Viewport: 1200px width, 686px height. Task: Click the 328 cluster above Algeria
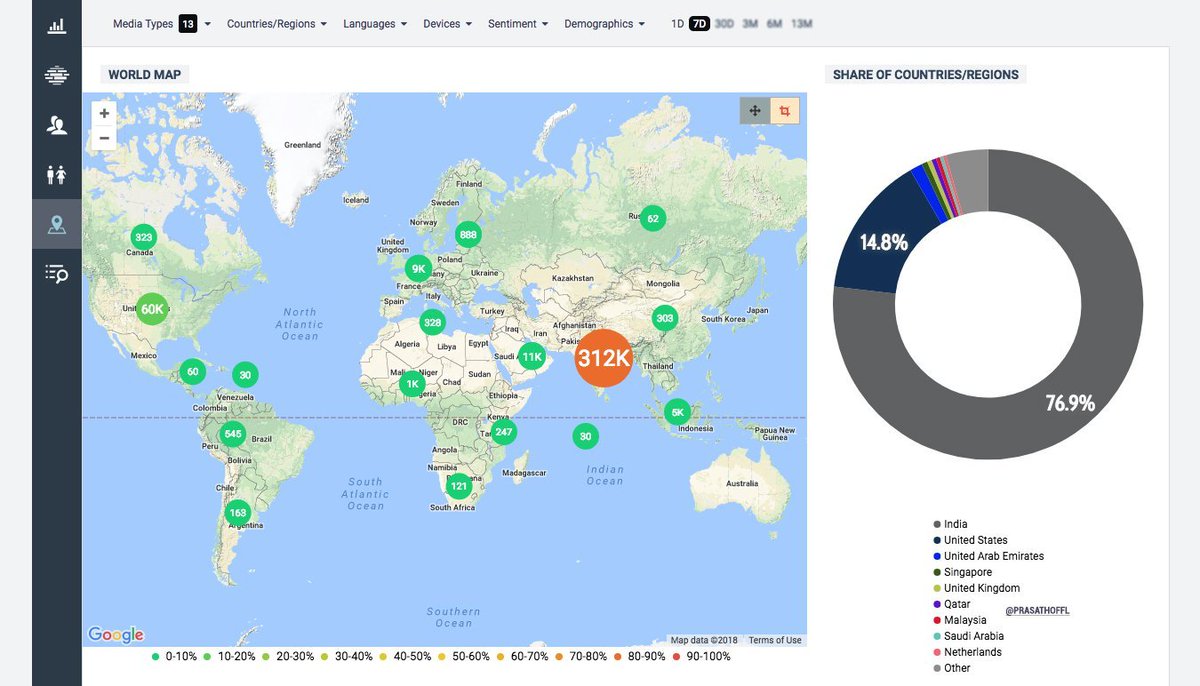click(x=432, y=323)
